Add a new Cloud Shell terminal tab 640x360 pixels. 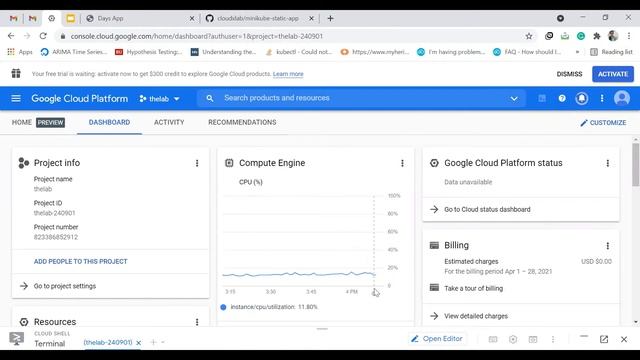153,342
